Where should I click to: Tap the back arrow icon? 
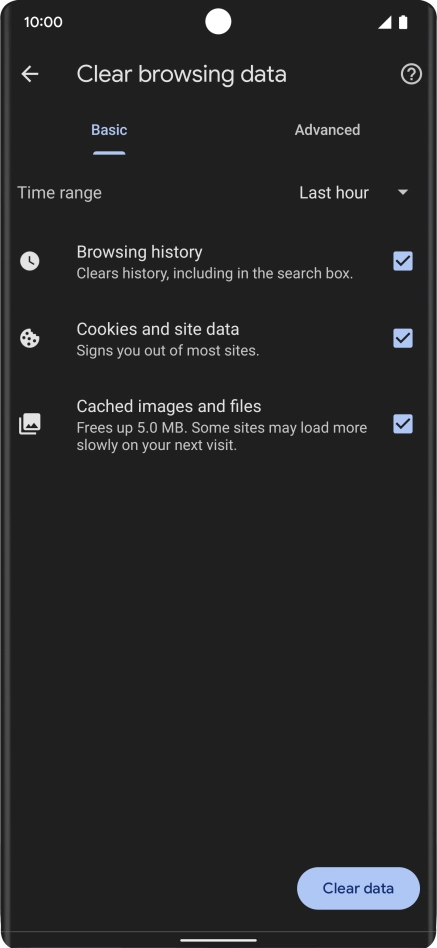point(30,74)
